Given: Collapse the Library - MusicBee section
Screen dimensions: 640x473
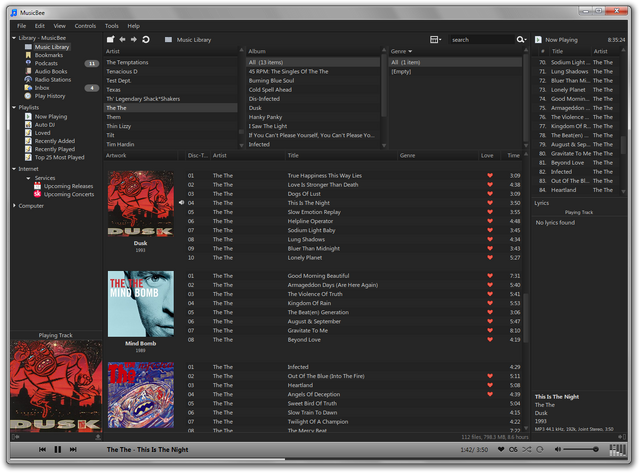Looking at the screenshot, I should coord(14,38).
